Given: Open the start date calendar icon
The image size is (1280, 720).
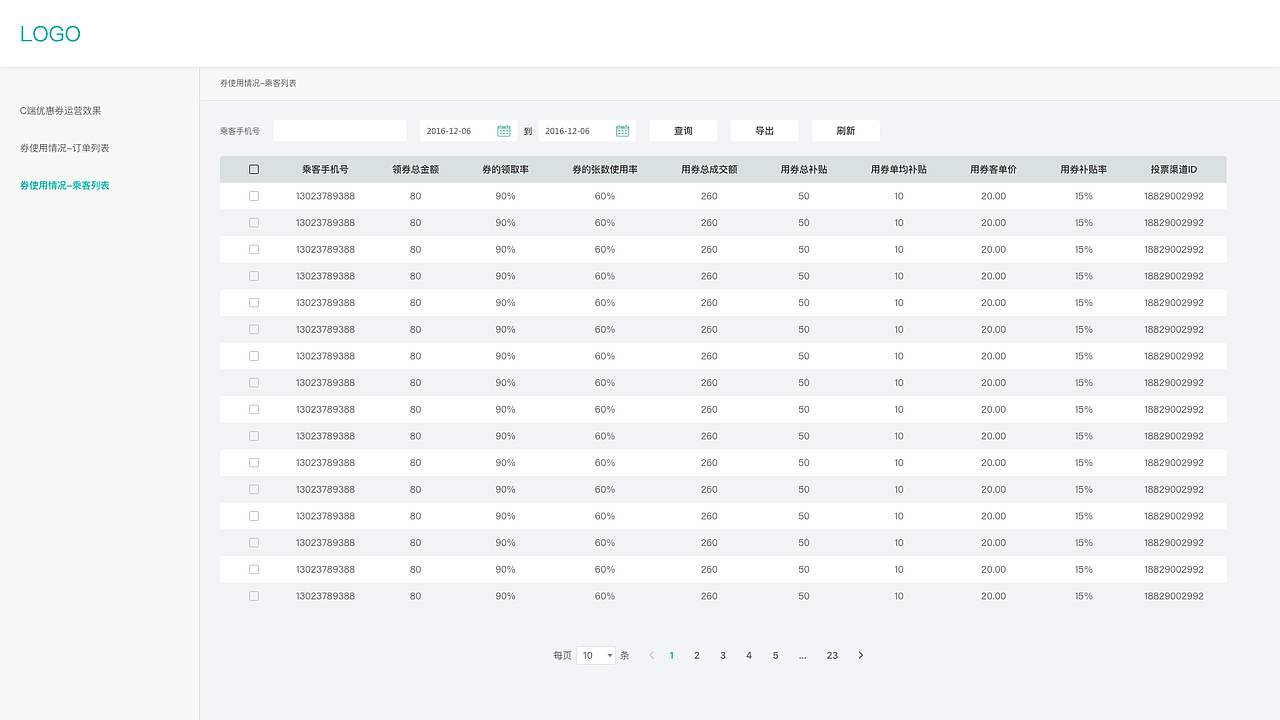Looking at the screenshot, I should pyautogui.click(x=504, y=131).
